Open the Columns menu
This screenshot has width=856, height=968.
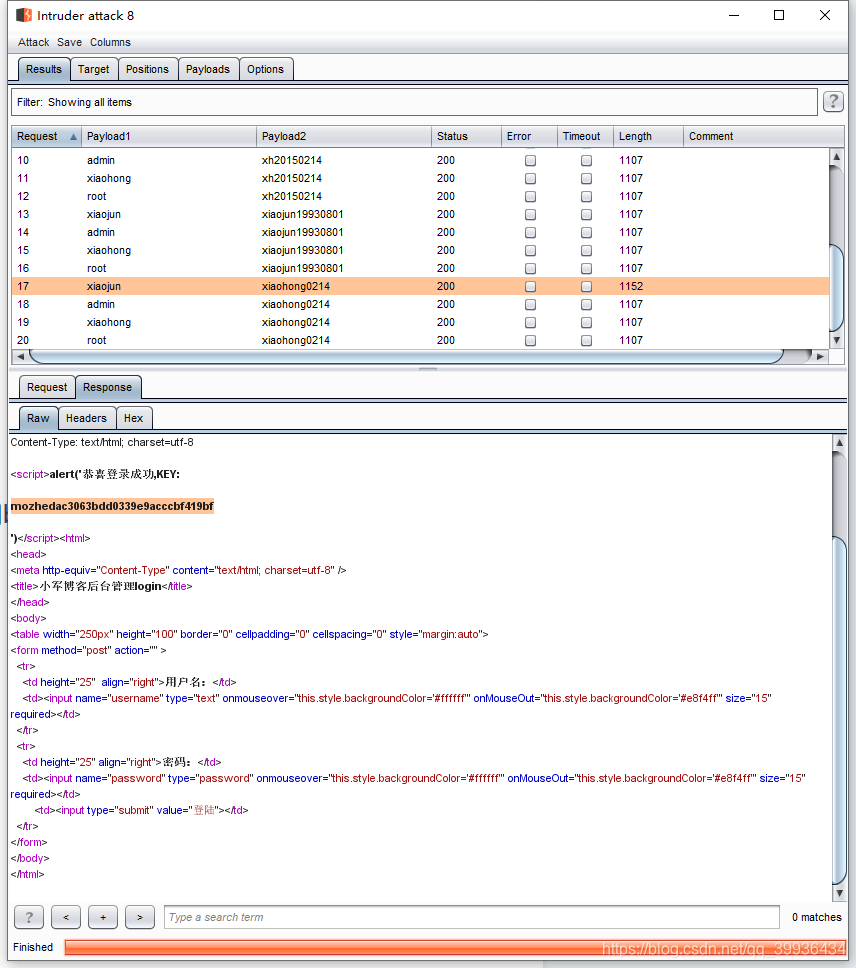(x=110, y=42)
